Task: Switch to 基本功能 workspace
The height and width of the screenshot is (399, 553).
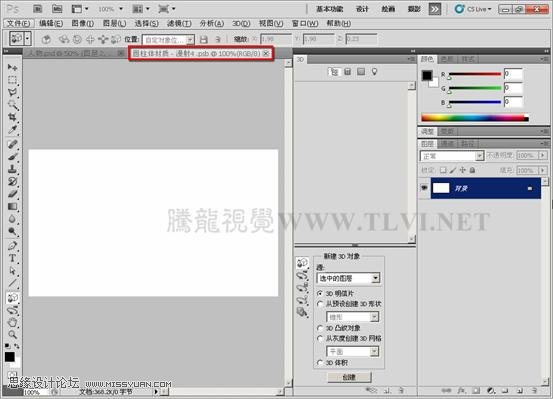Action: point(329,9)
